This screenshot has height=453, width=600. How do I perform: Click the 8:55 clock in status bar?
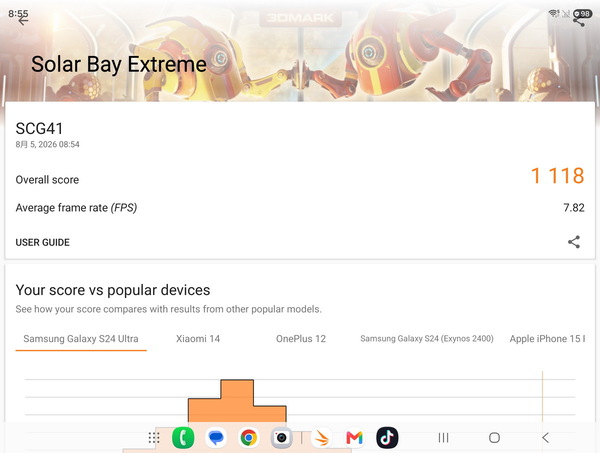[x=18, y=14]
